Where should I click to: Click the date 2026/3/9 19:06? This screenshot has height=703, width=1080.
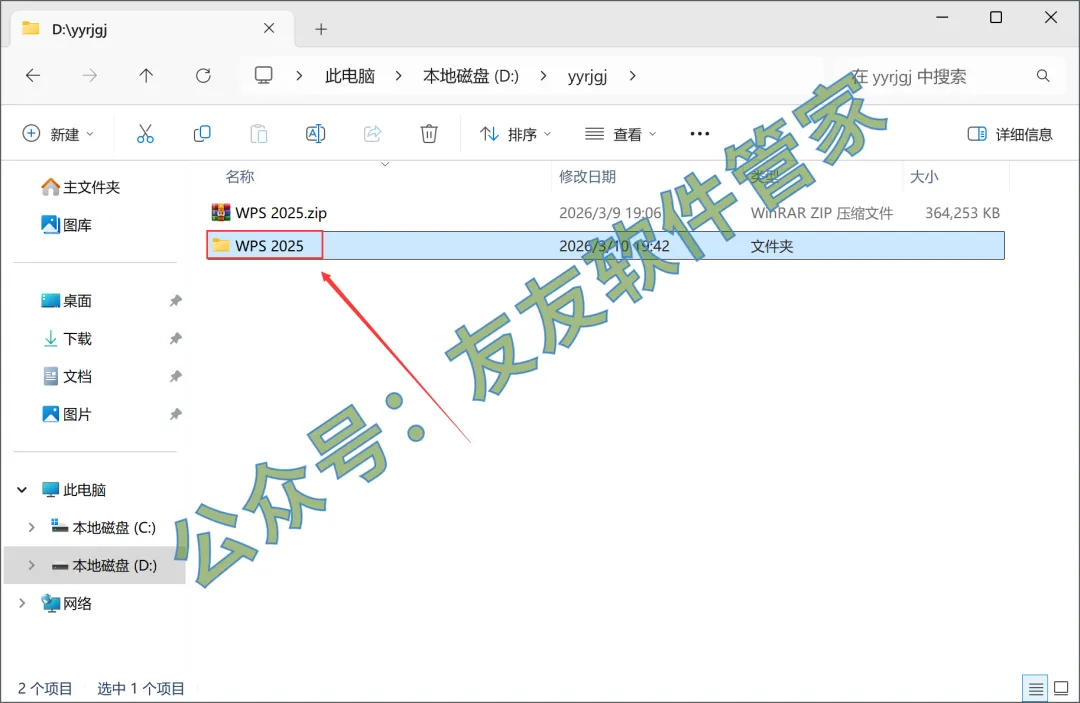coord(610,213)
